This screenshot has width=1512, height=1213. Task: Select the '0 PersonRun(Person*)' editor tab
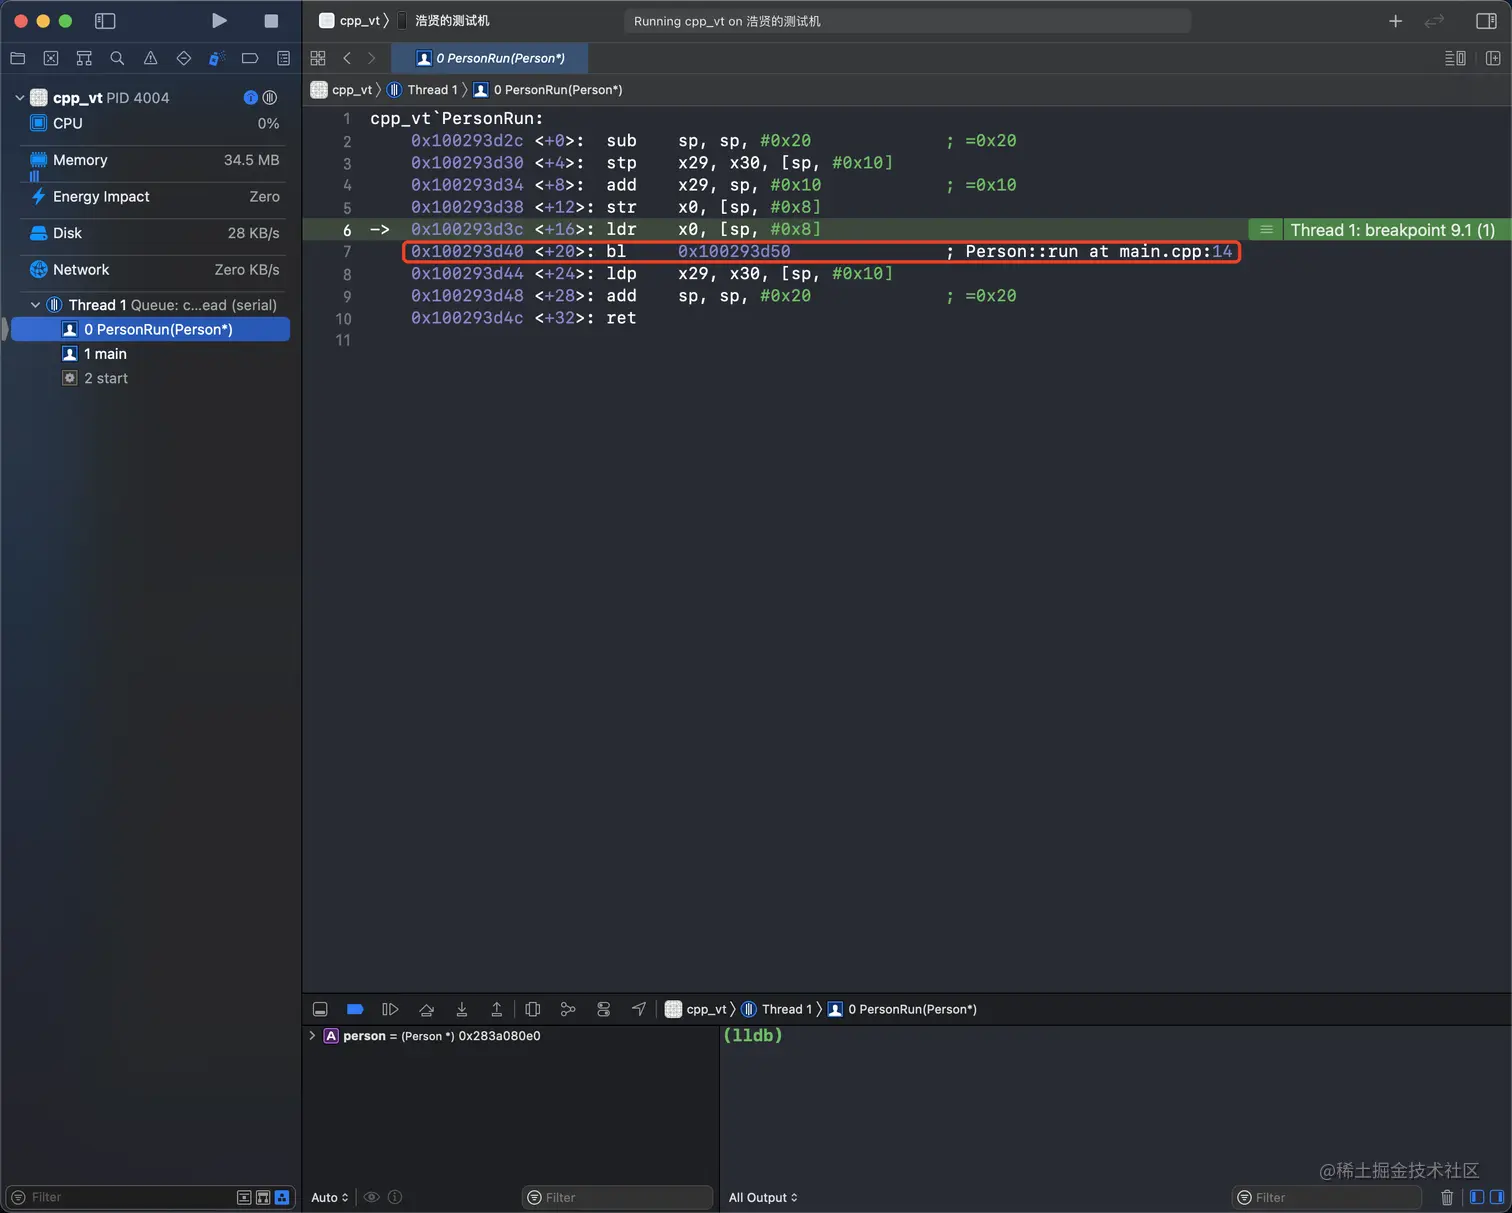490,58
